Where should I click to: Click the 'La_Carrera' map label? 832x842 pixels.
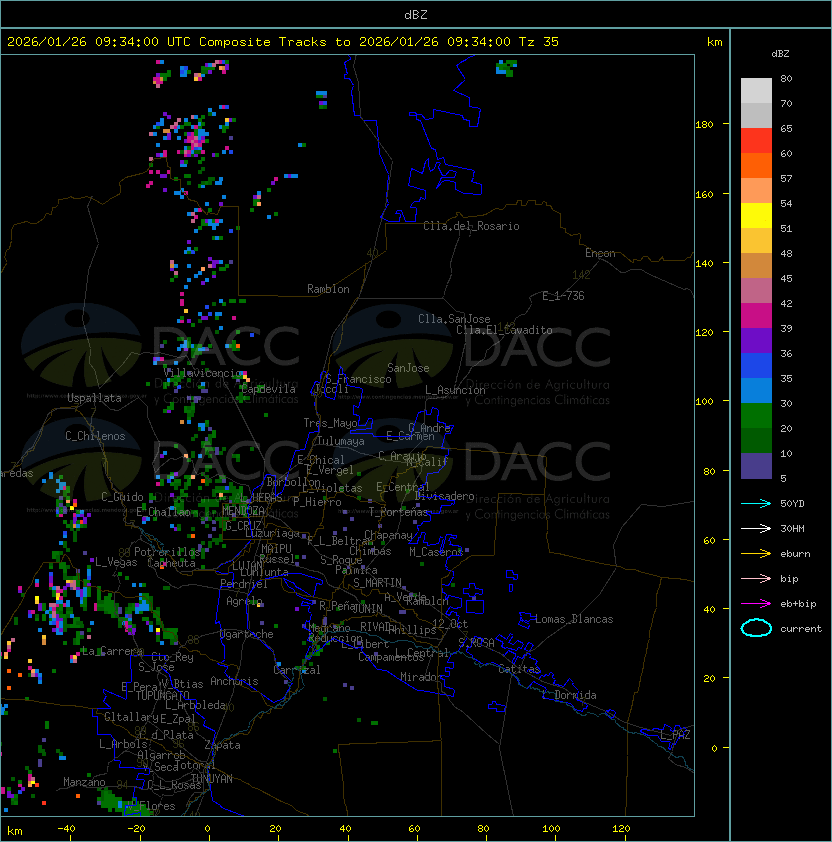112,651
